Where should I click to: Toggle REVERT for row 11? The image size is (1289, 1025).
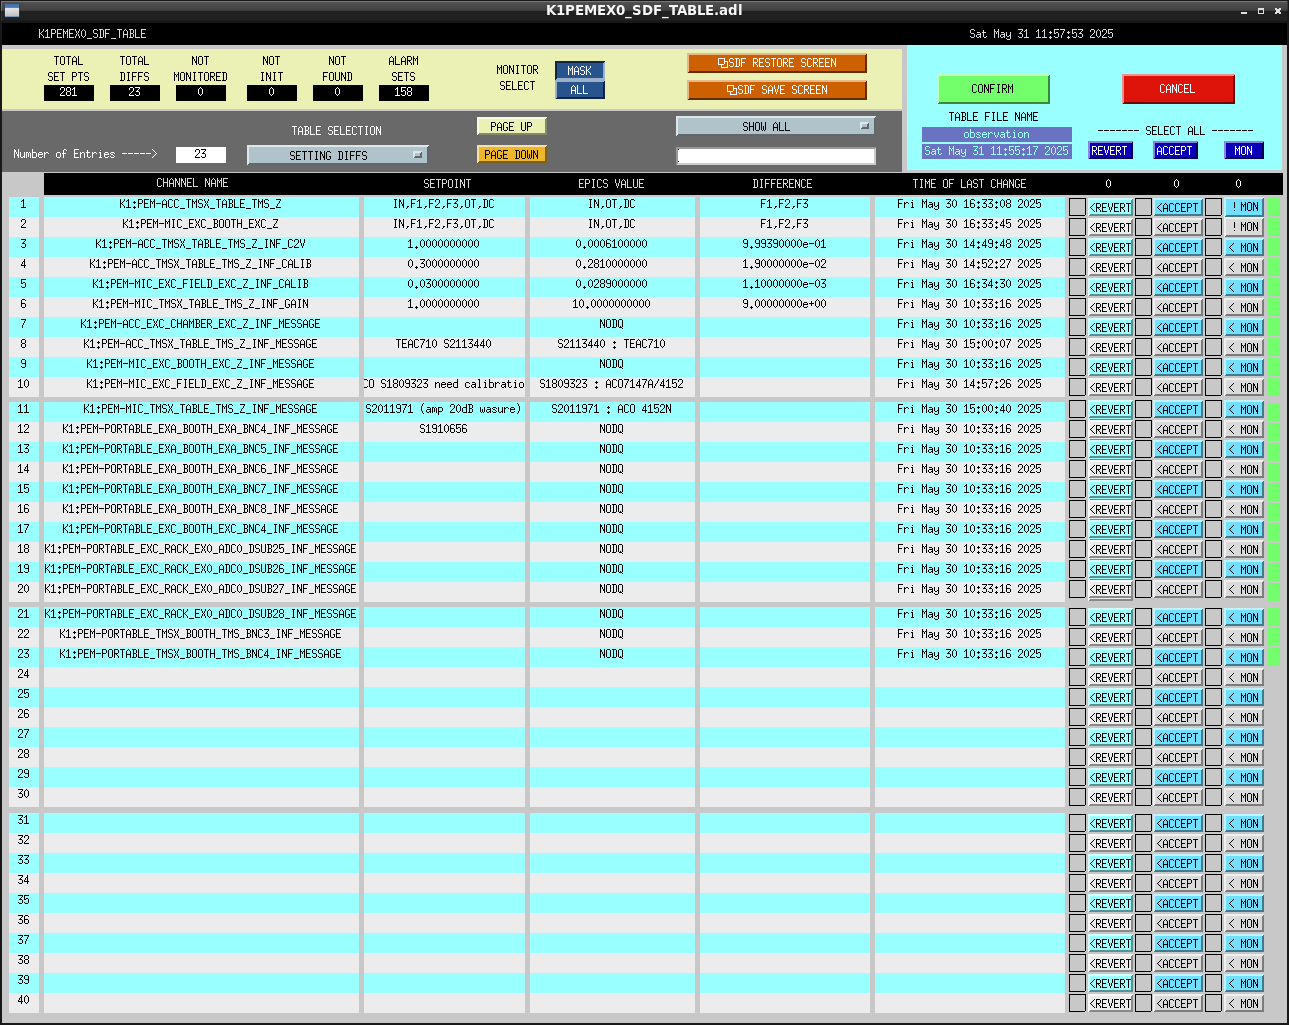coord(1110,409)
